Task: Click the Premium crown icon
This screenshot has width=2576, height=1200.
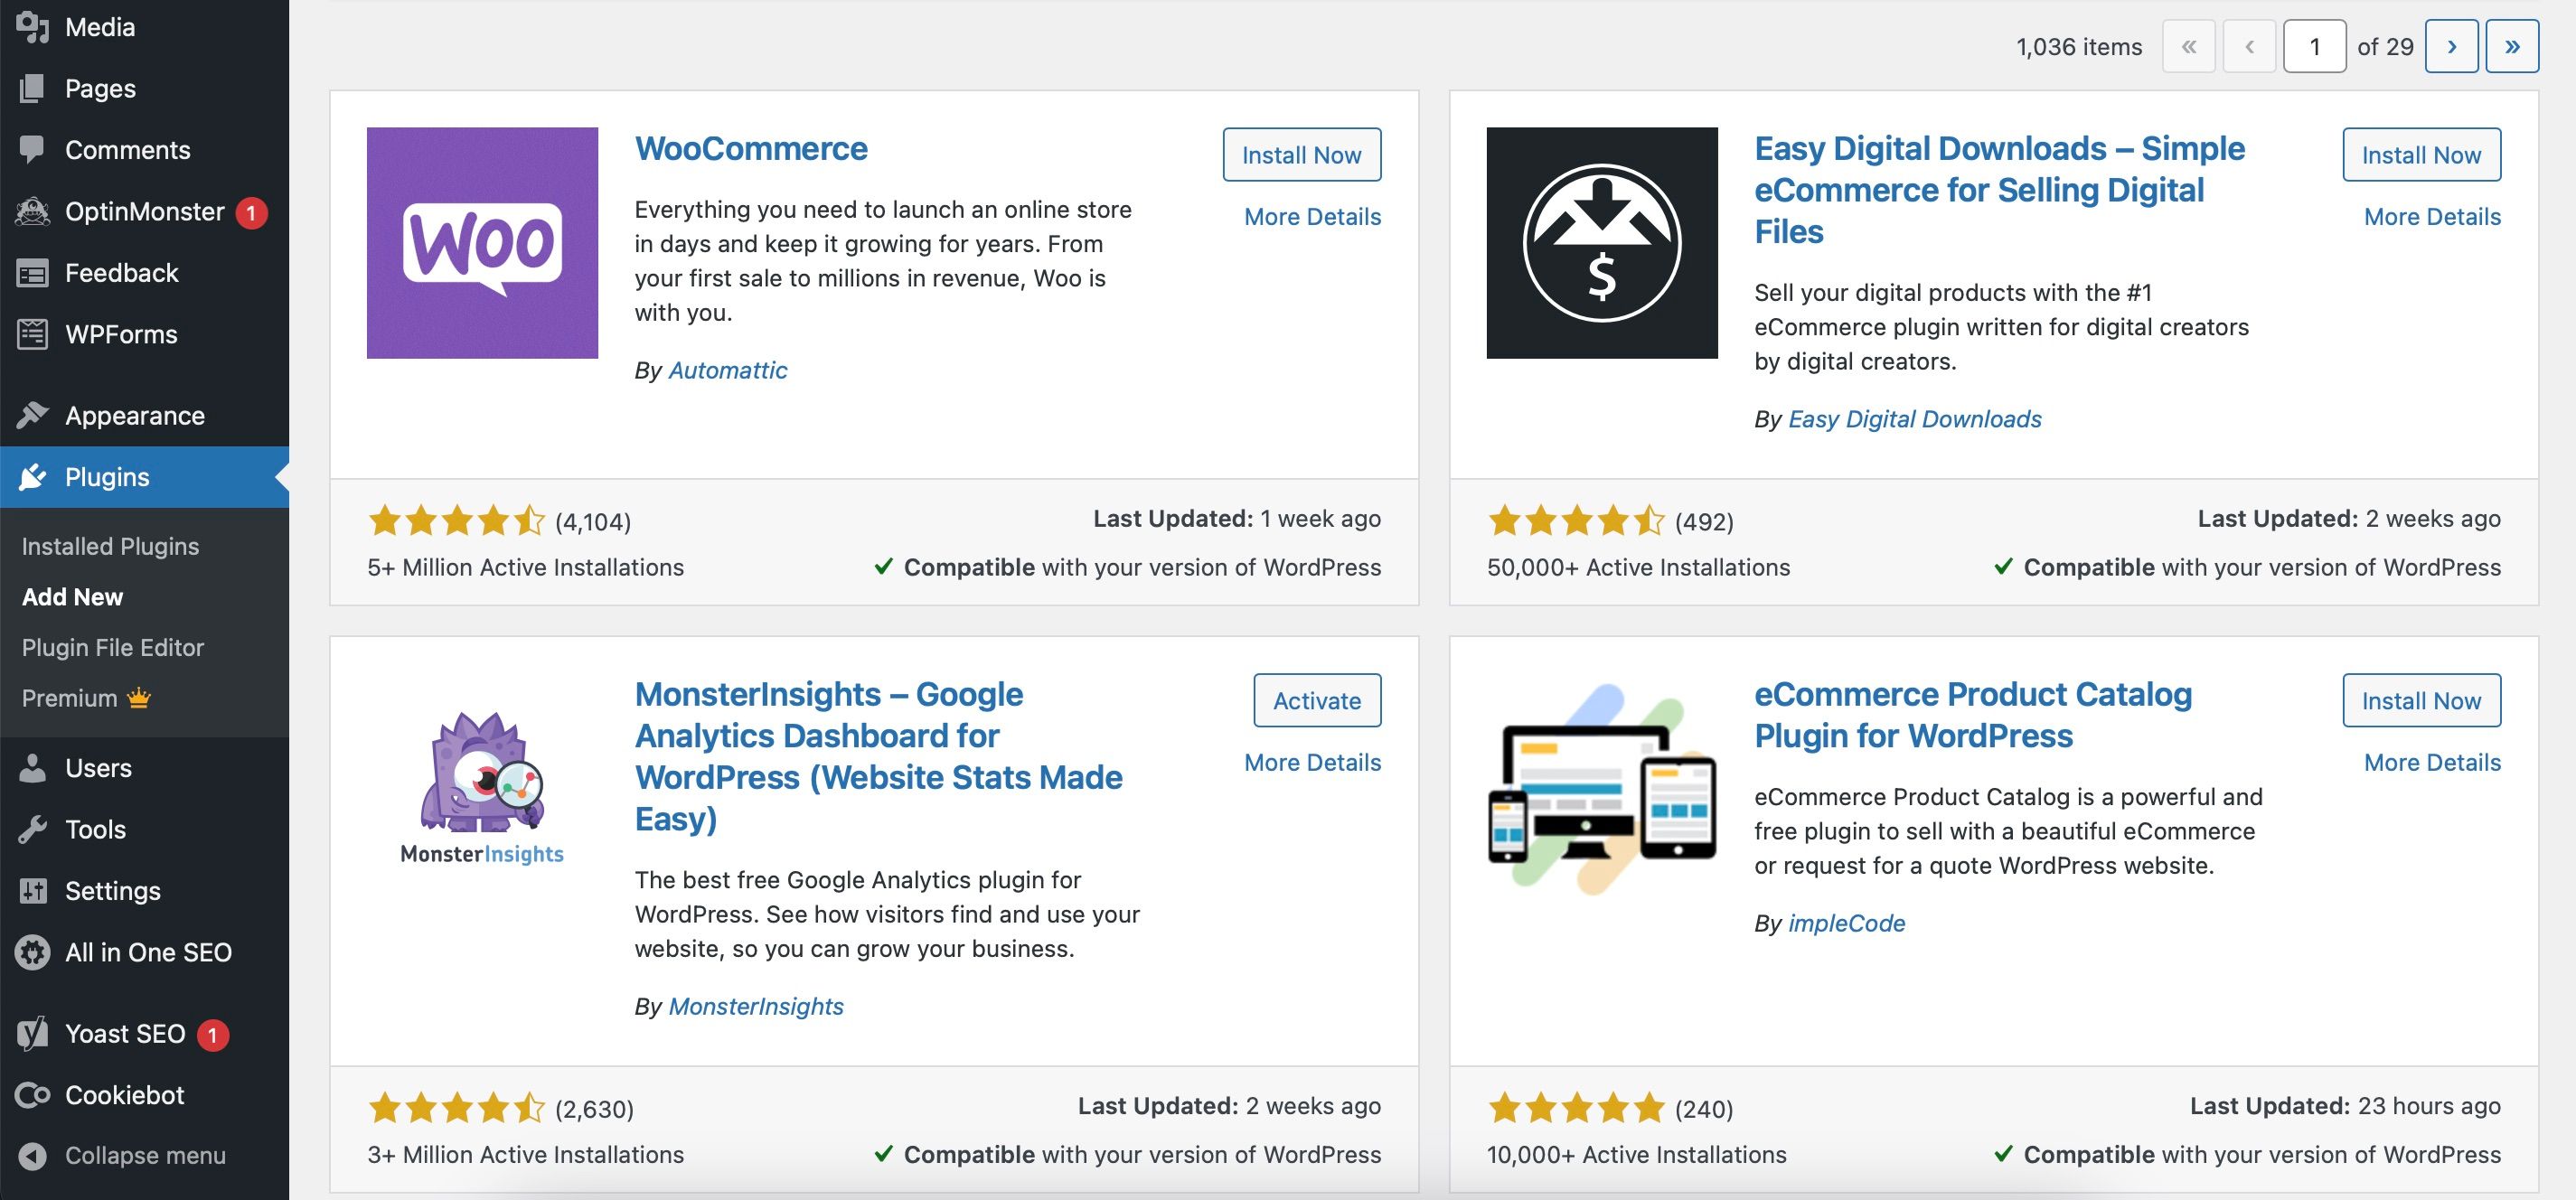Action: (139, 697)
